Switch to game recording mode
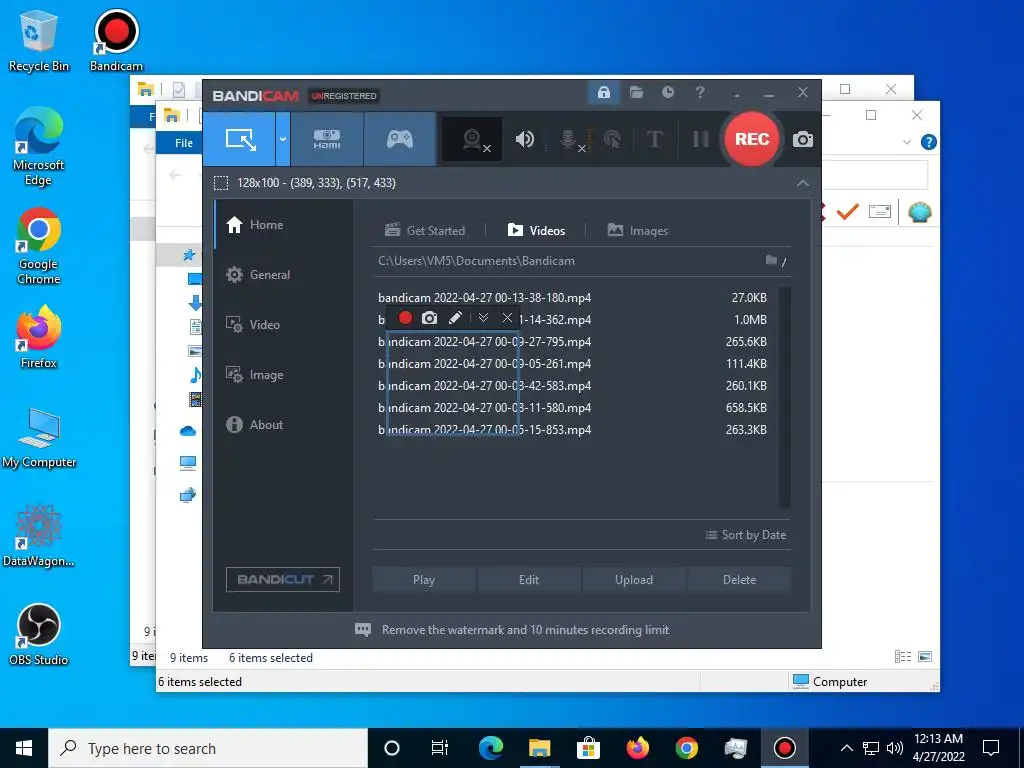Viewport: 1024px width, 768px height. (400, 139)
